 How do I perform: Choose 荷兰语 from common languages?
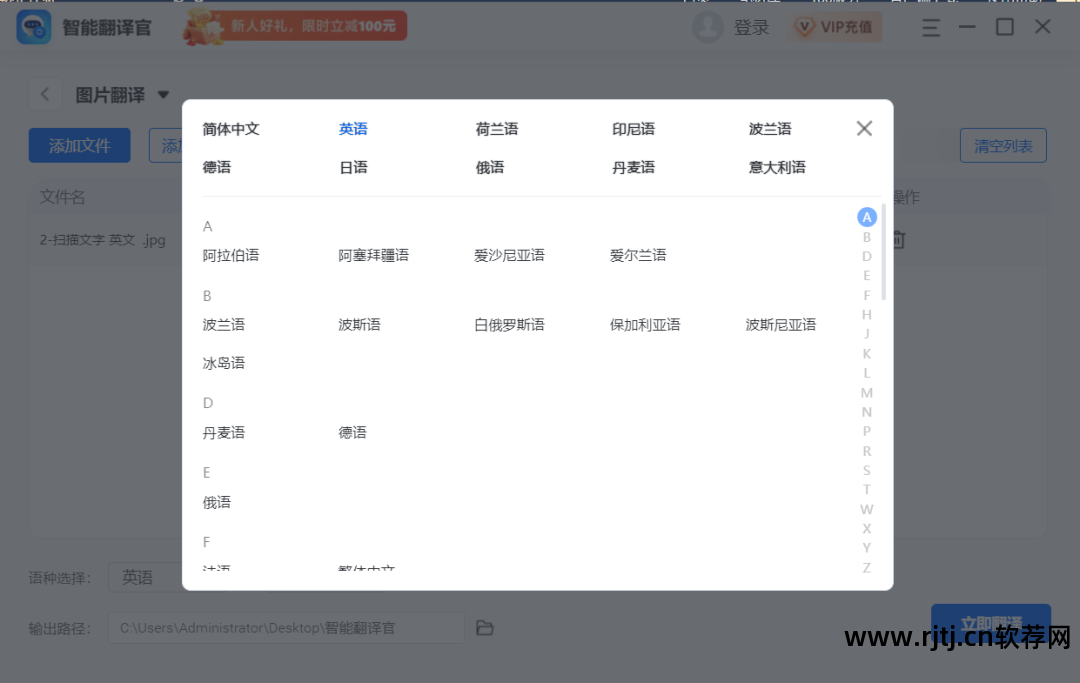point(497,129)
